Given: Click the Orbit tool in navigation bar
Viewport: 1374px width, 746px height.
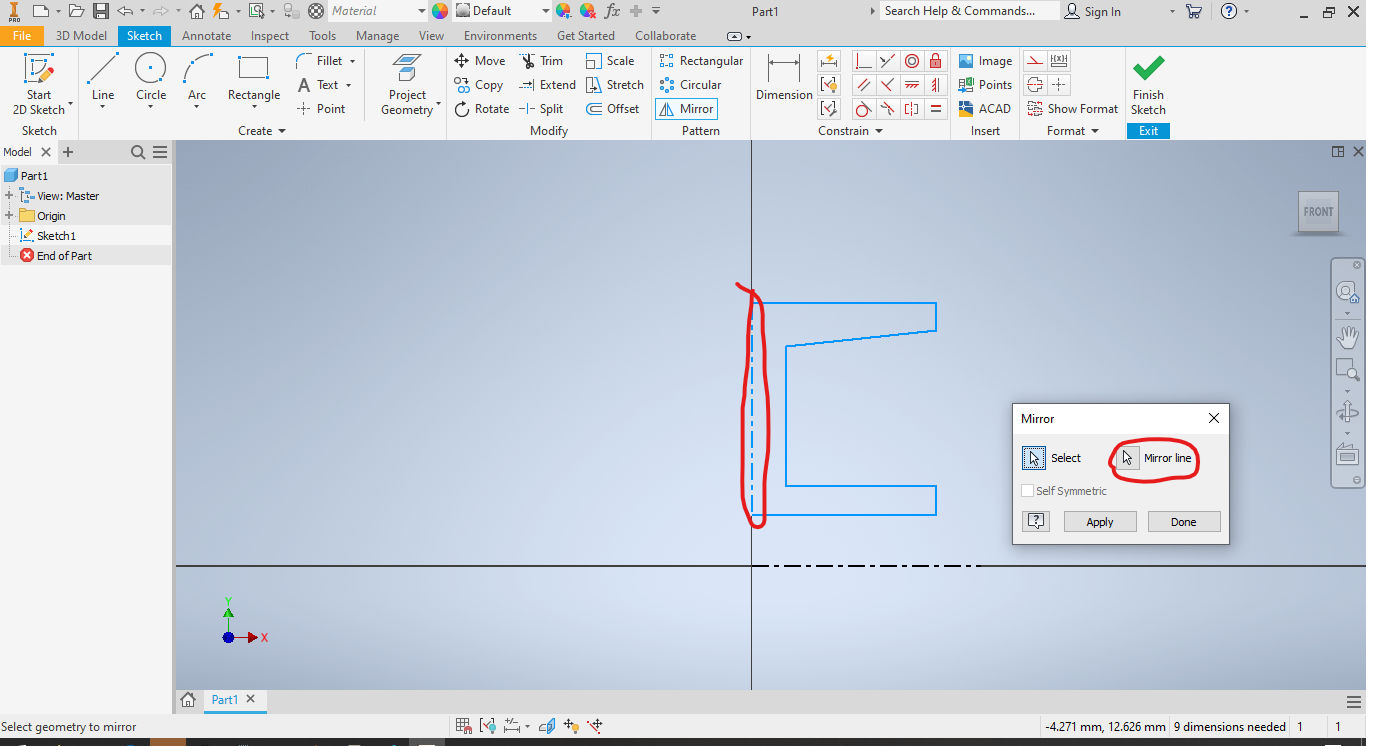Looking at the screenshot, I should click(1347, 411).
